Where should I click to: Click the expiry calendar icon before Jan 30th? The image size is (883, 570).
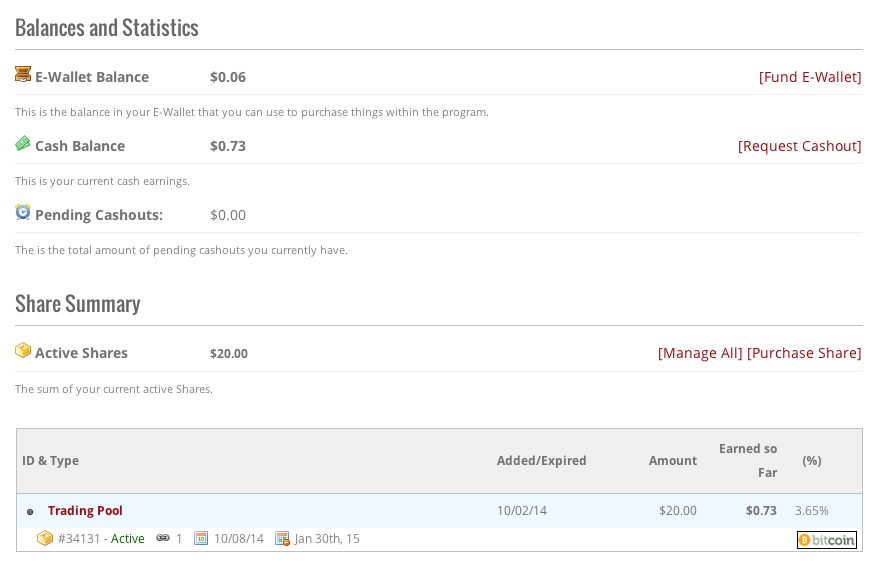tap(283, 538)
